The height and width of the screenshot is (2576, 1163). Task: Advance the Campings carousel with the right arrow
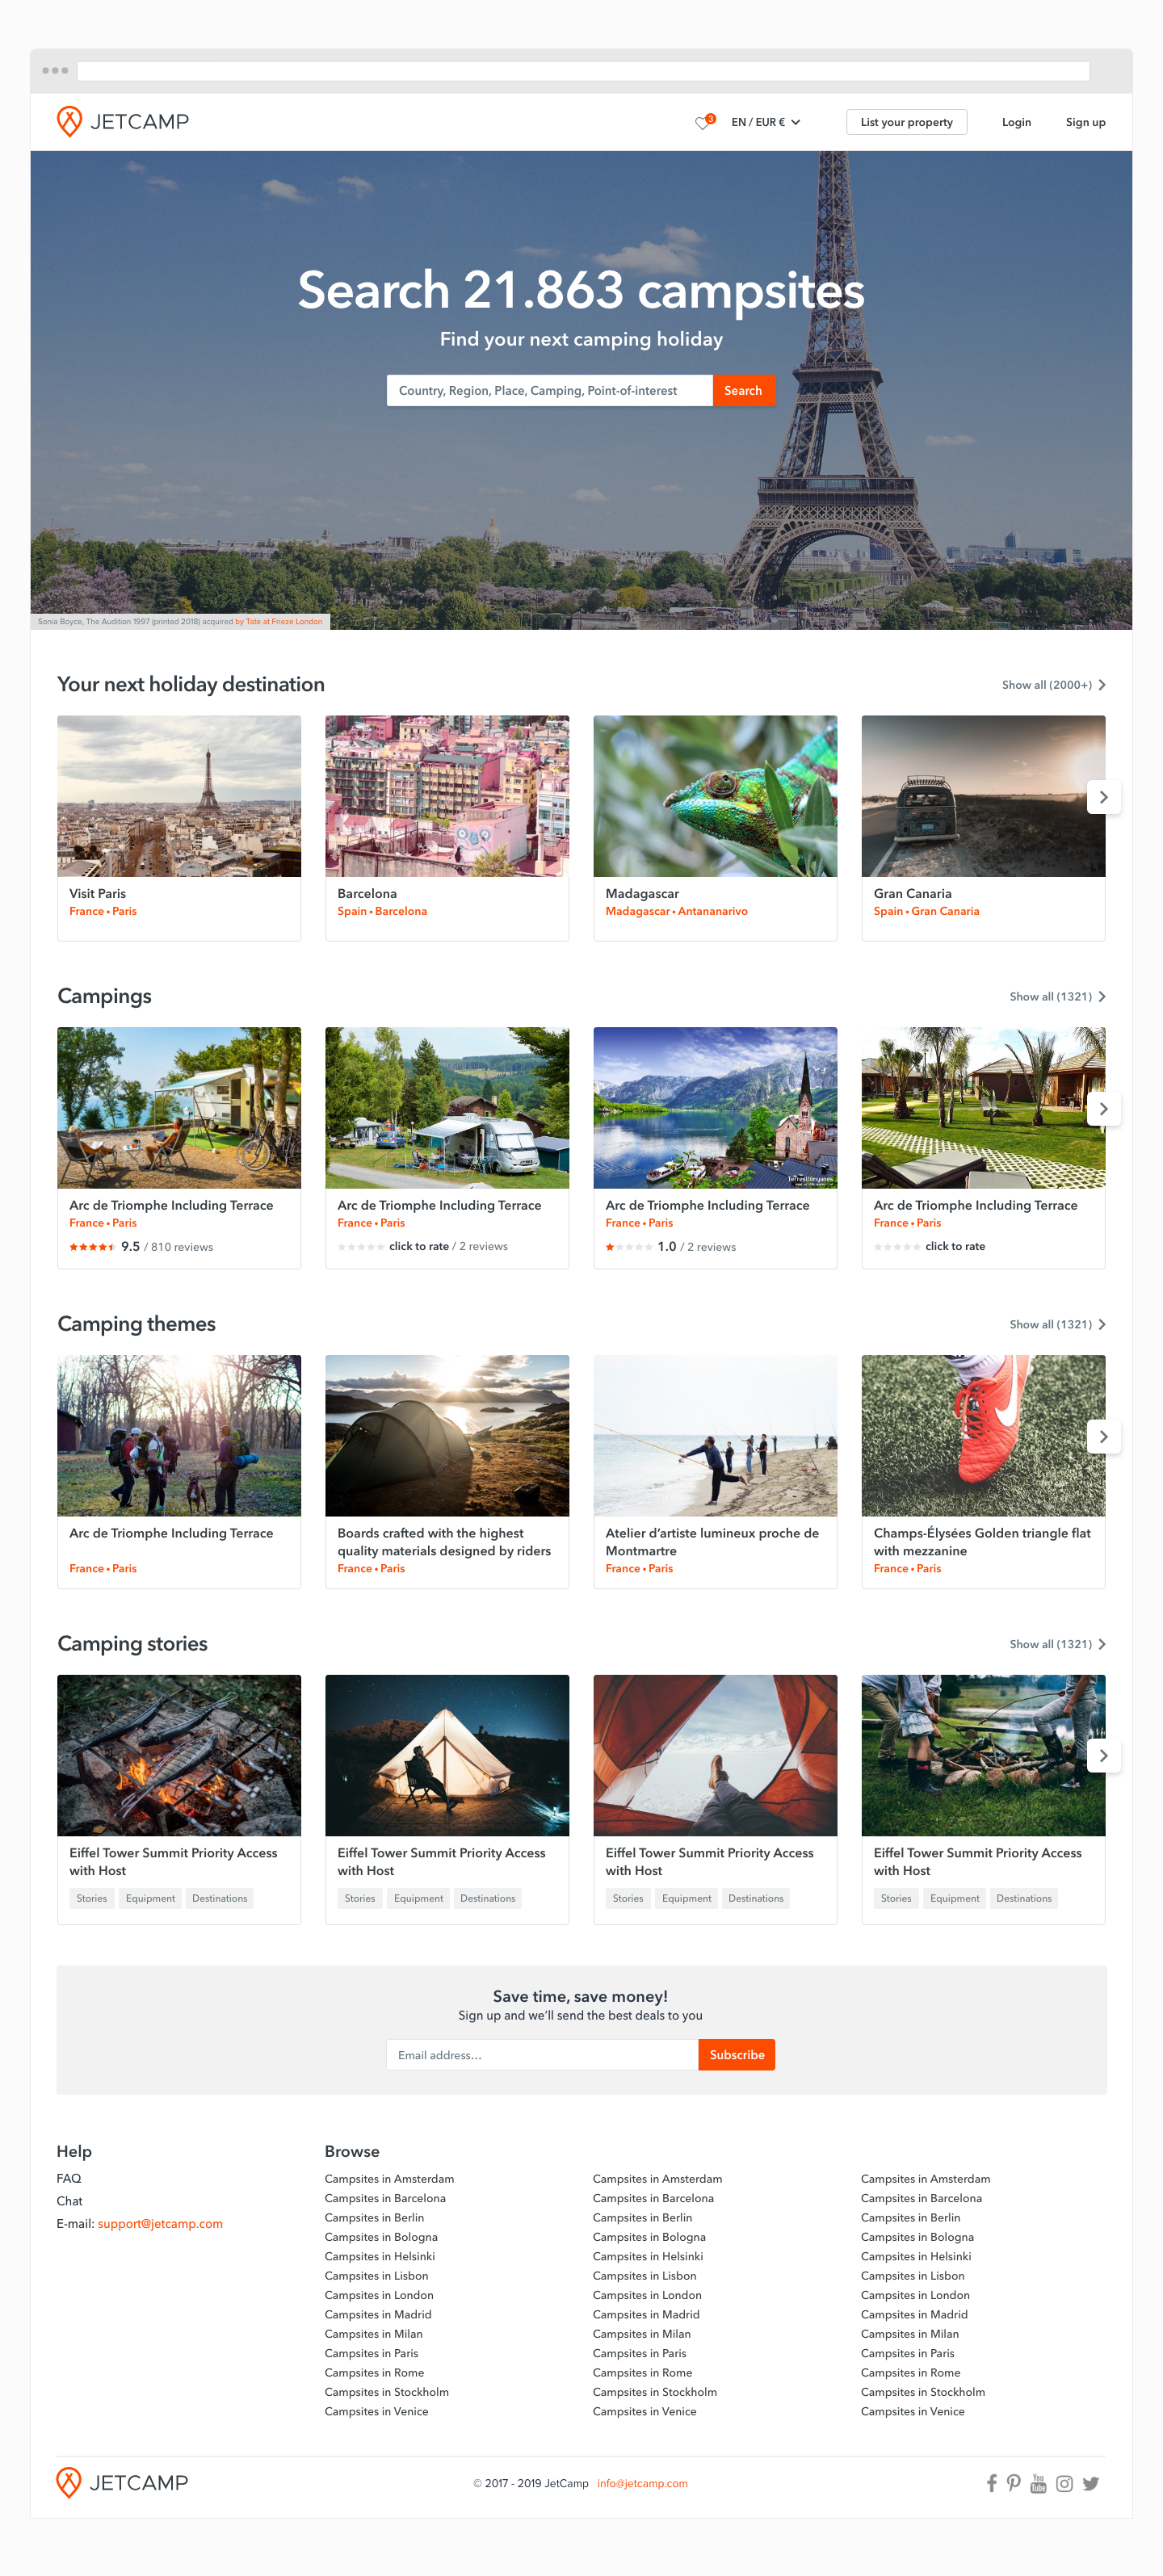1103,1109
